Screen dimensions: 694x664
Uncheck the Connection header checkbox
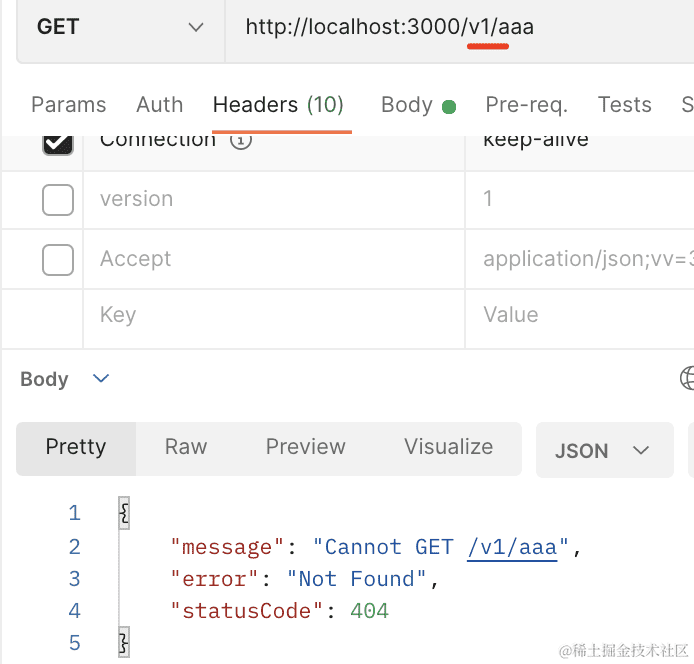tap(58, 143)
